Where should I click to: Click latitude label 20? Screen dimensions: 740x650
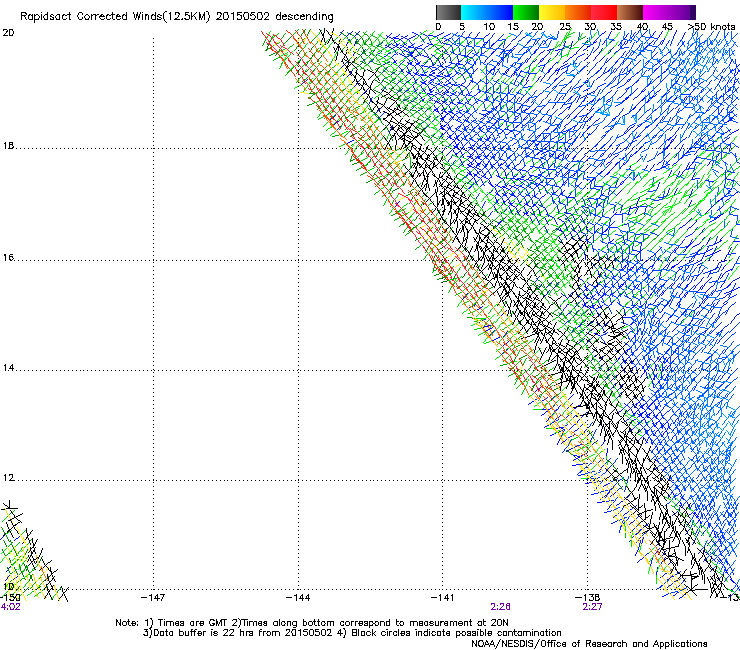[8, 33]
